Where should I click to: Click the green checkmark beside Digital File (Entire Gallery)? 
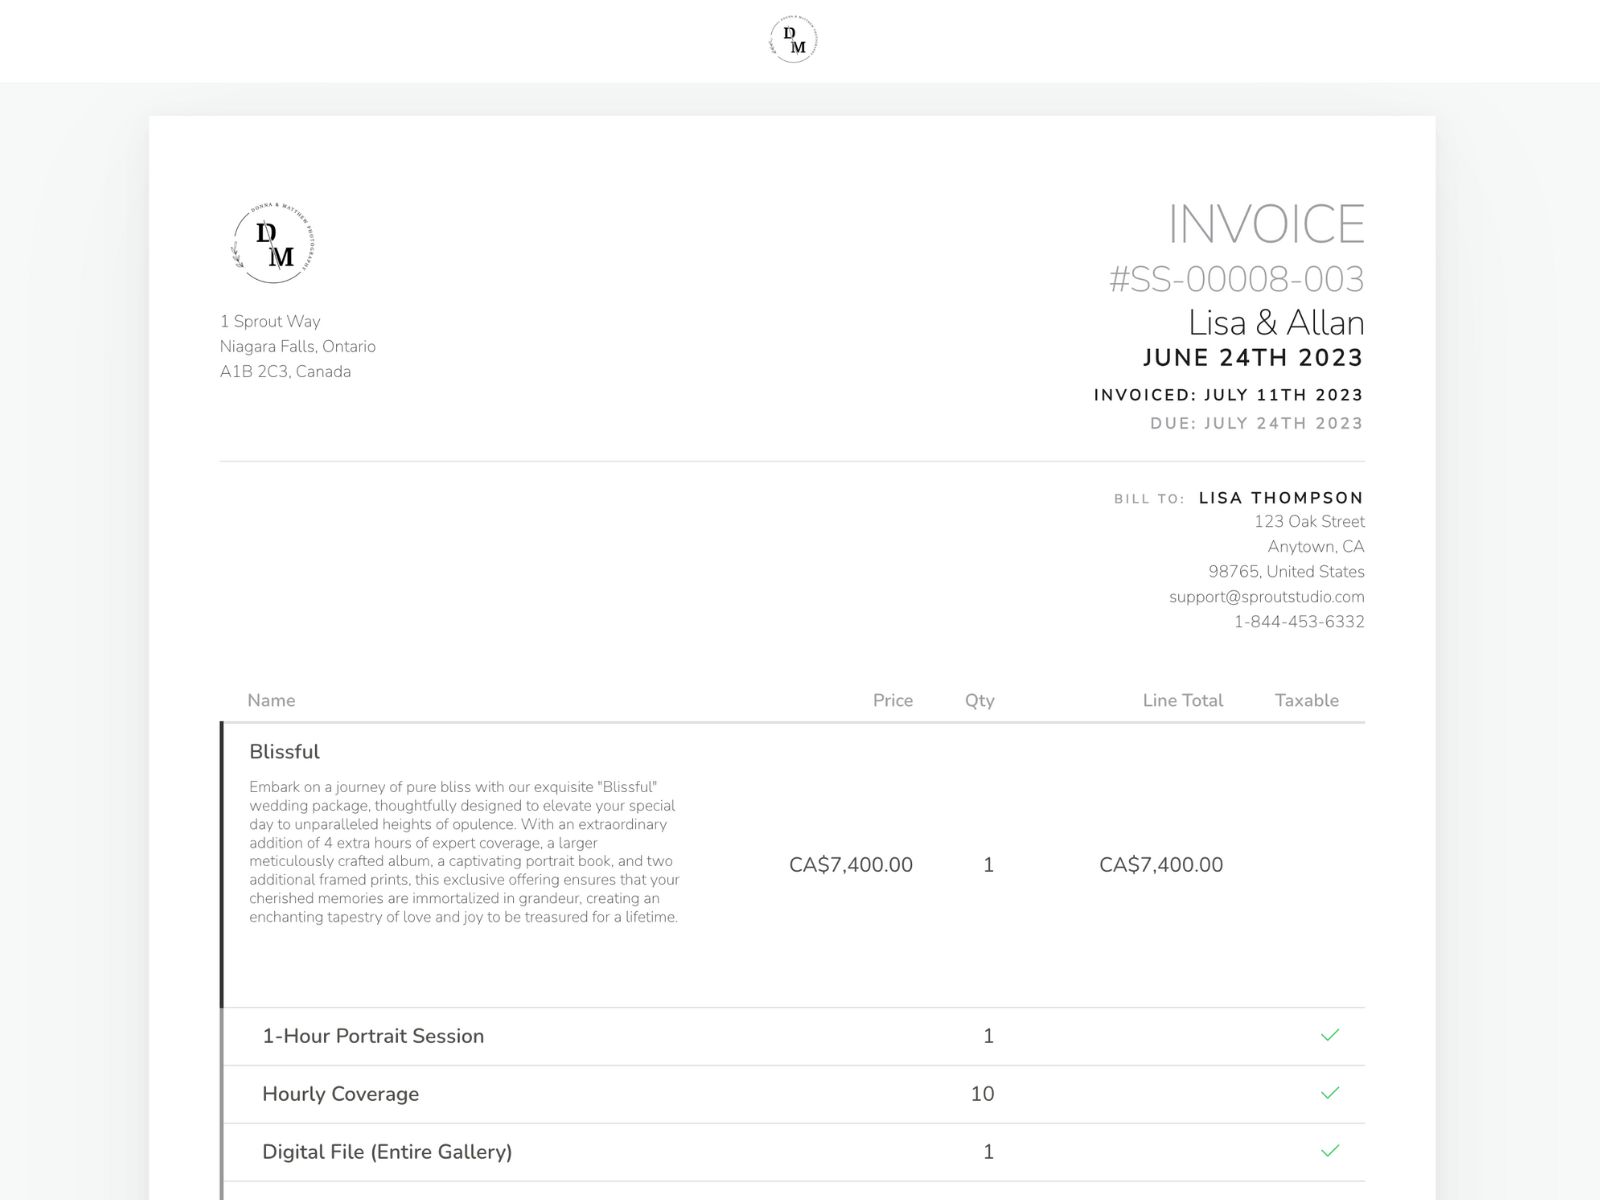point(1330,1152)
